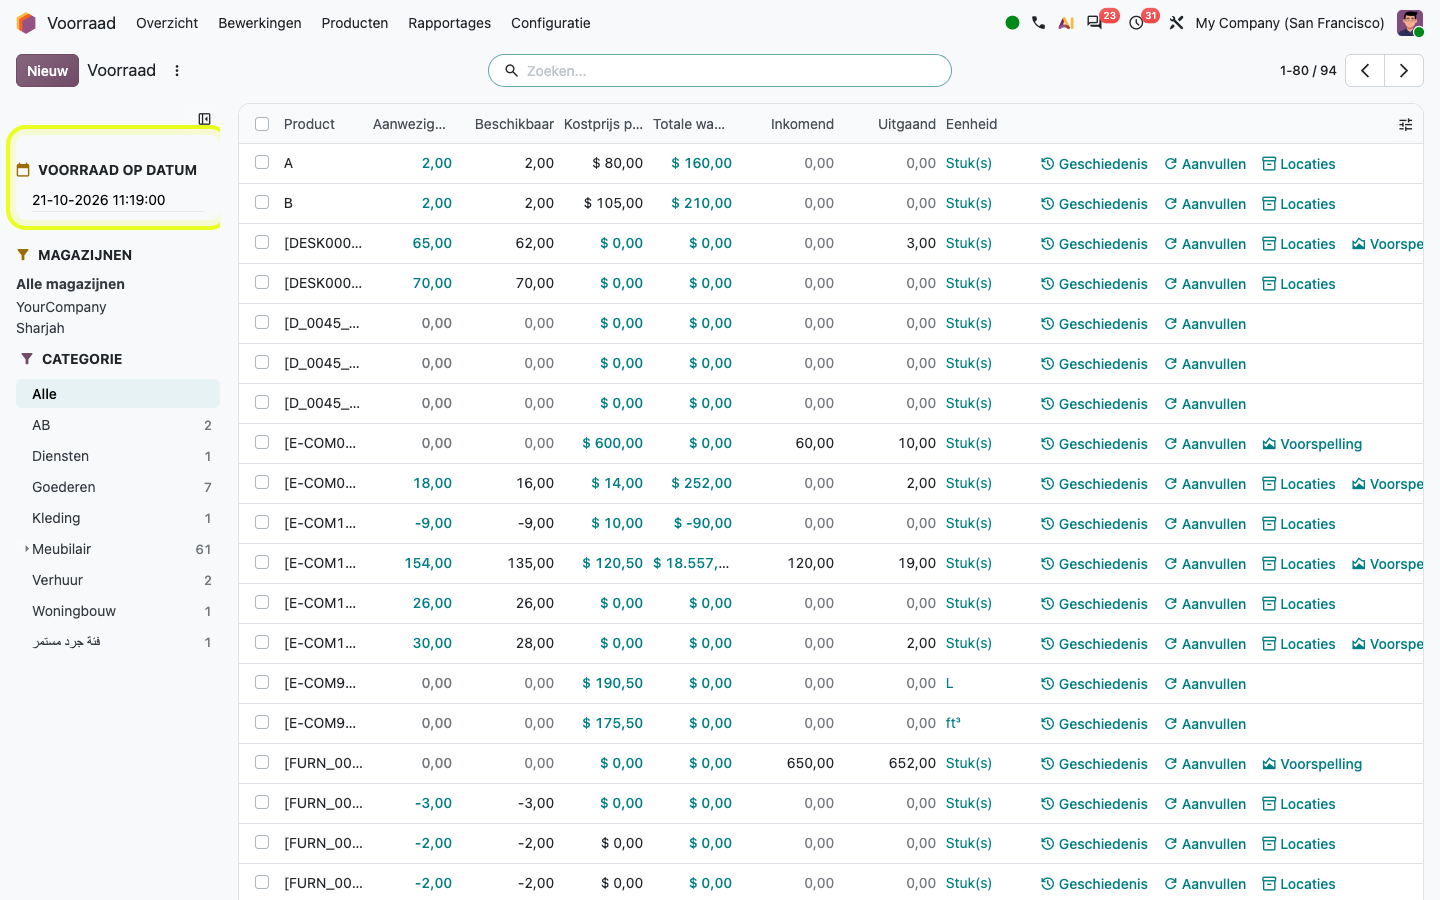This screenshot has height=900, width=1440.
Task: Select the Goederen category
Action: (118, 487)
